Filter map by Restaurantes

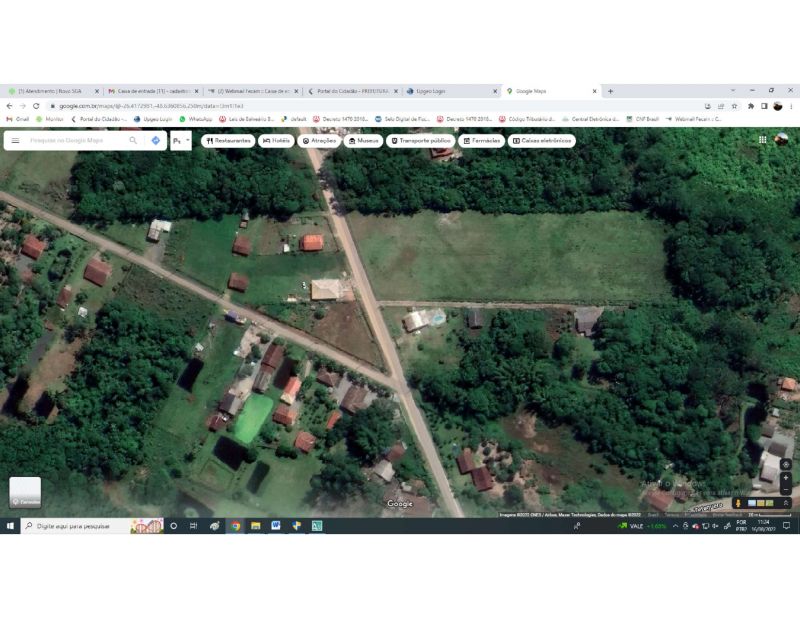point(228,141)
